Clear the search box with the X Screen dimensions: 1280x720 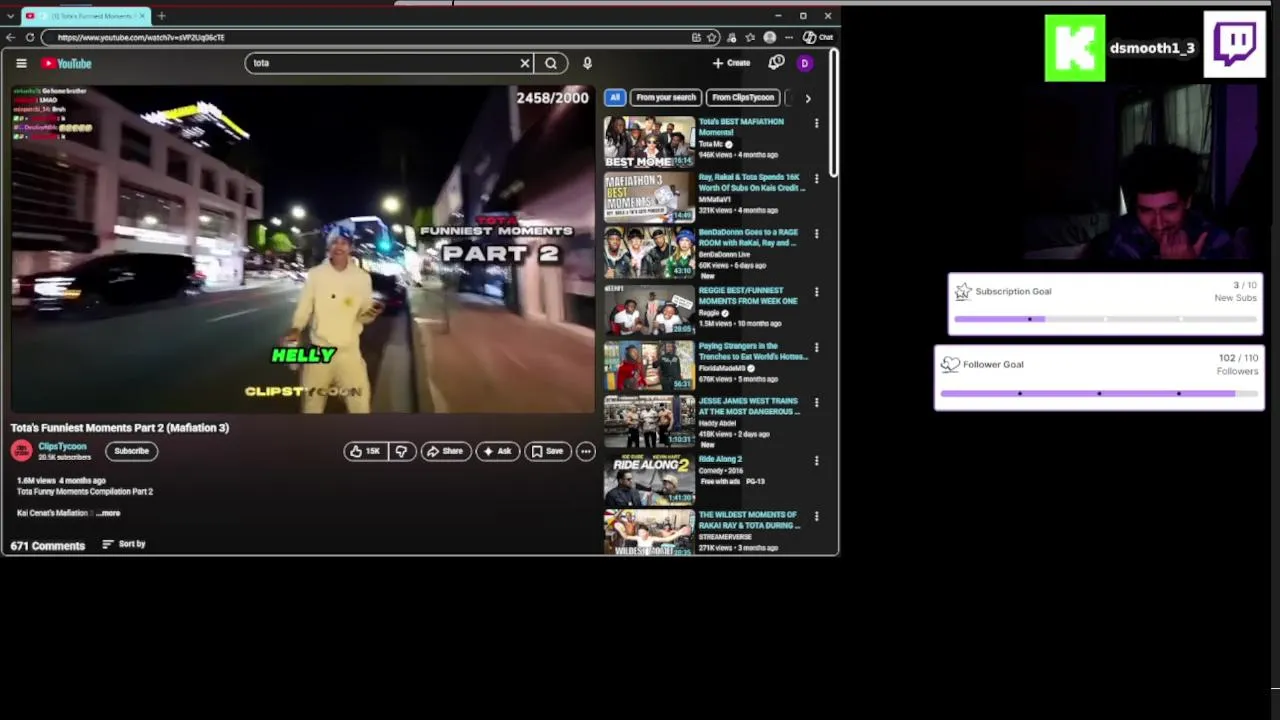coord(524,63)
